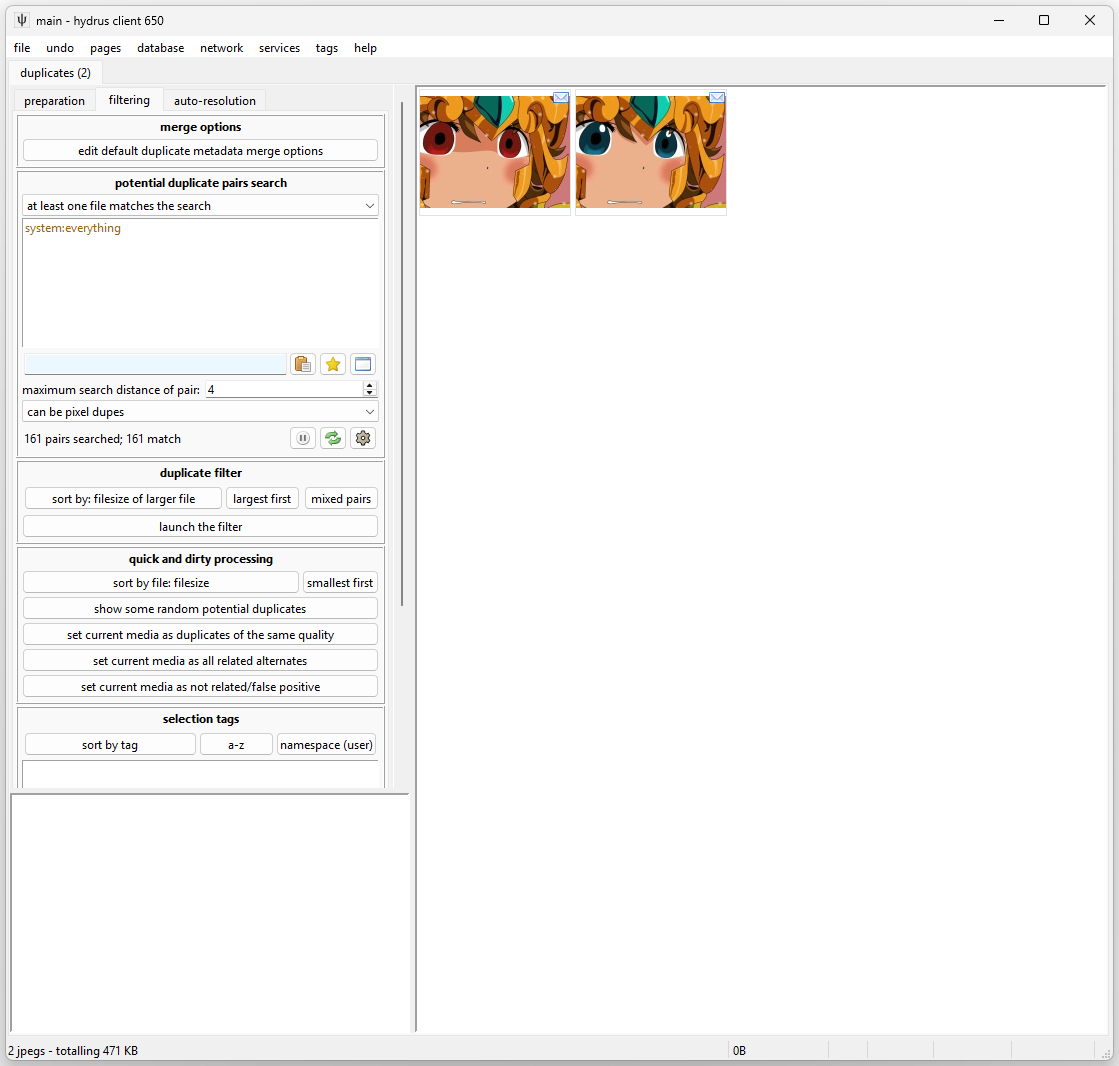Screen dimensions: 1119x1066
Task: Toggle the 'smallest first' sort direction
Action: click(x=340, y=583)
